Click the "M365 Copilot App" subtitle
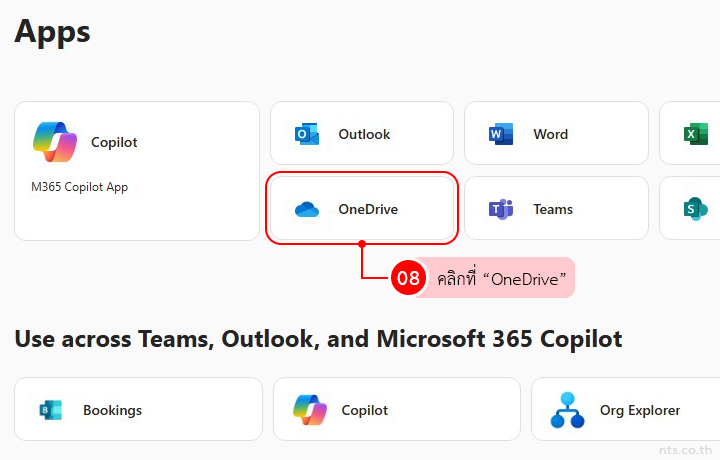The image size is (720, 460). point(79,187)
